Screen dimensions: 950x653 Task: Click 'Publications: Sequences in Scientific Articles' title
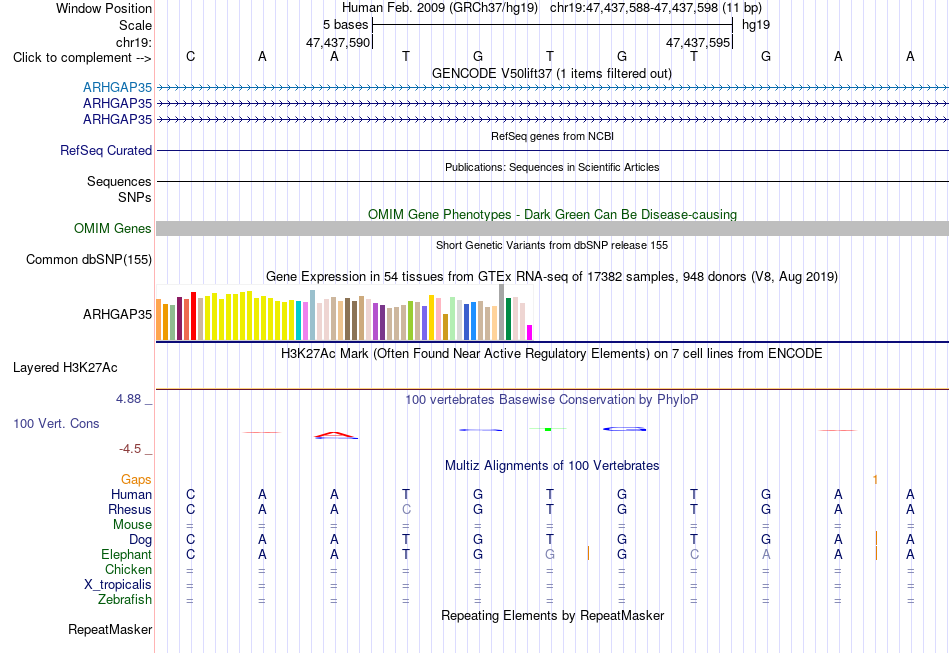click(552, 167)
